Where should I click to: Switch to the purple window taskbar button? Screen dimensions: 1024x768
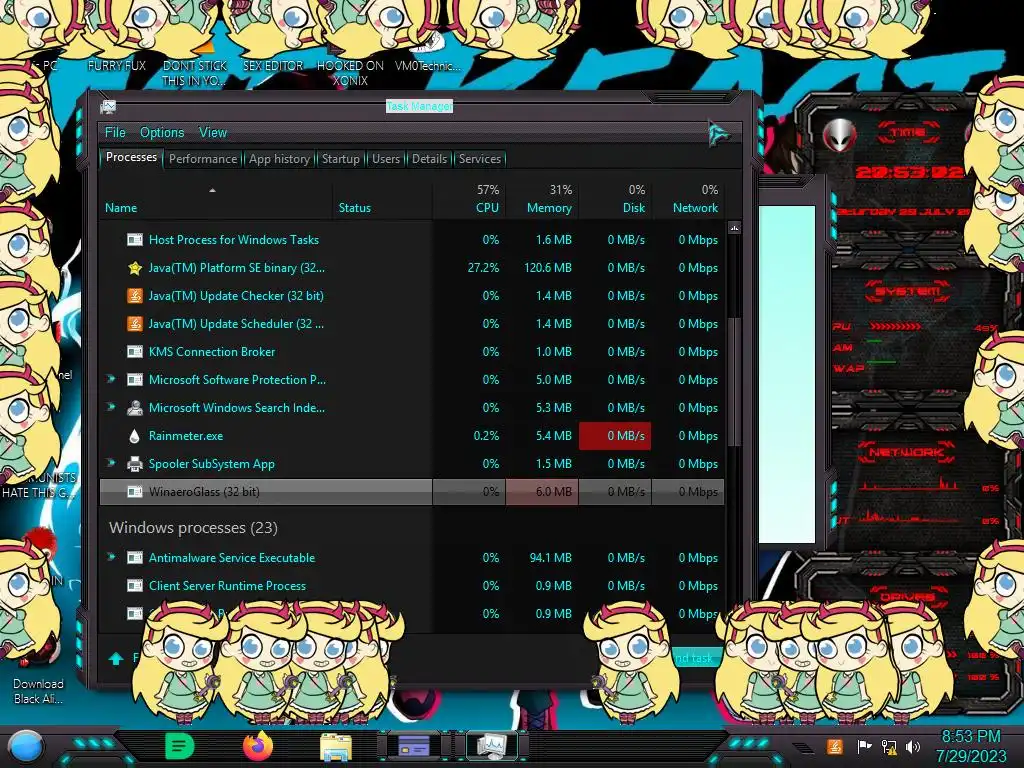pos(413,746)
